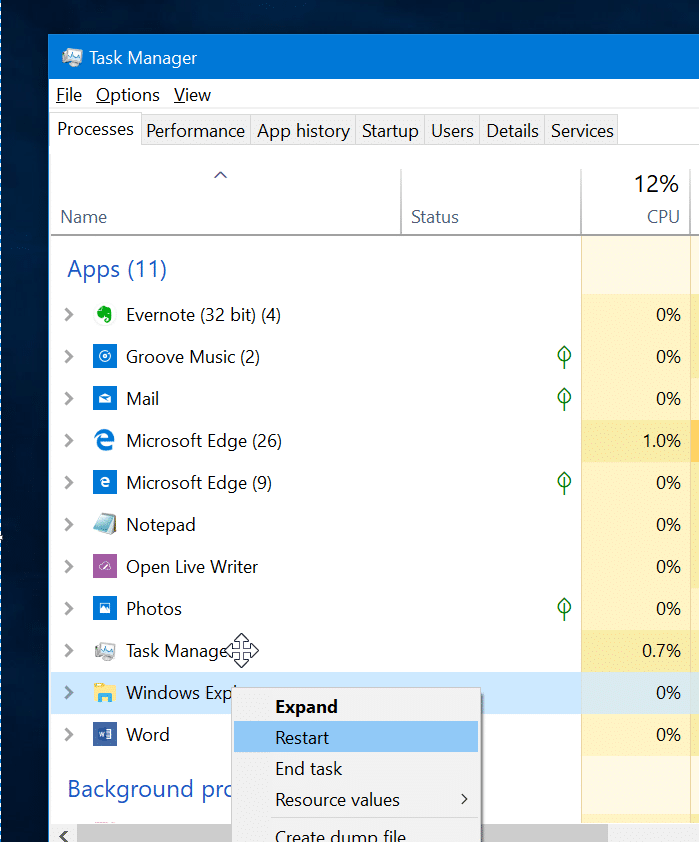Choose End task in the context menu
This screenshot has height=842, width=699.
[x=356, y=768]
